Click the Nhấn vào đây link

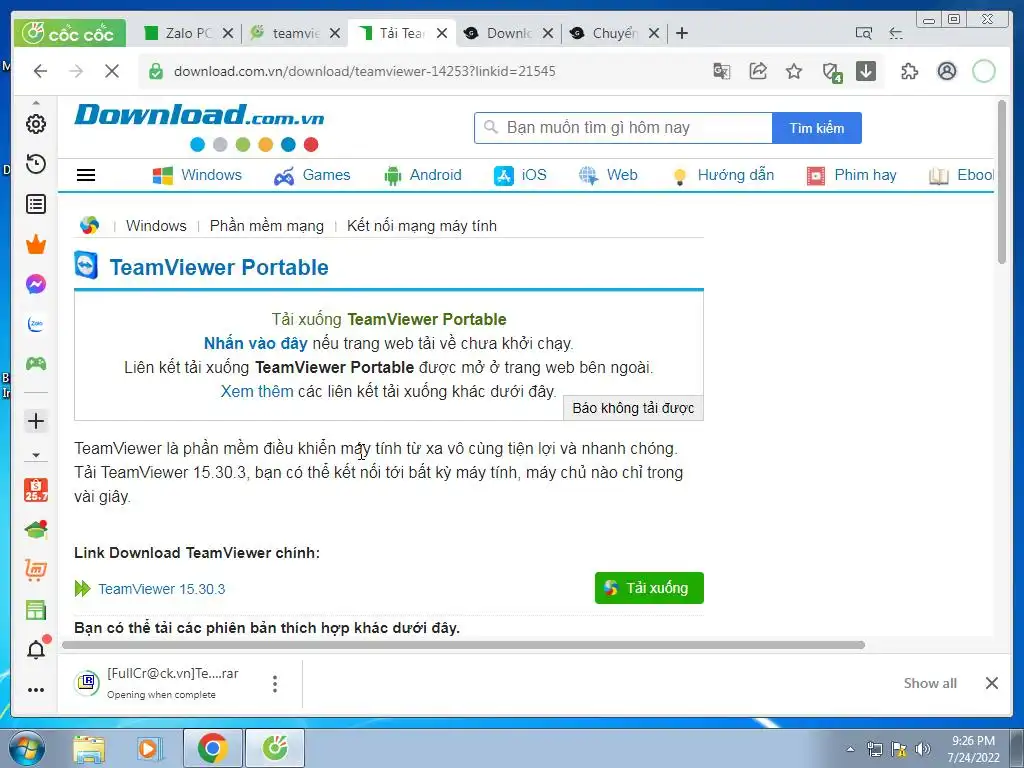[255, 344]
